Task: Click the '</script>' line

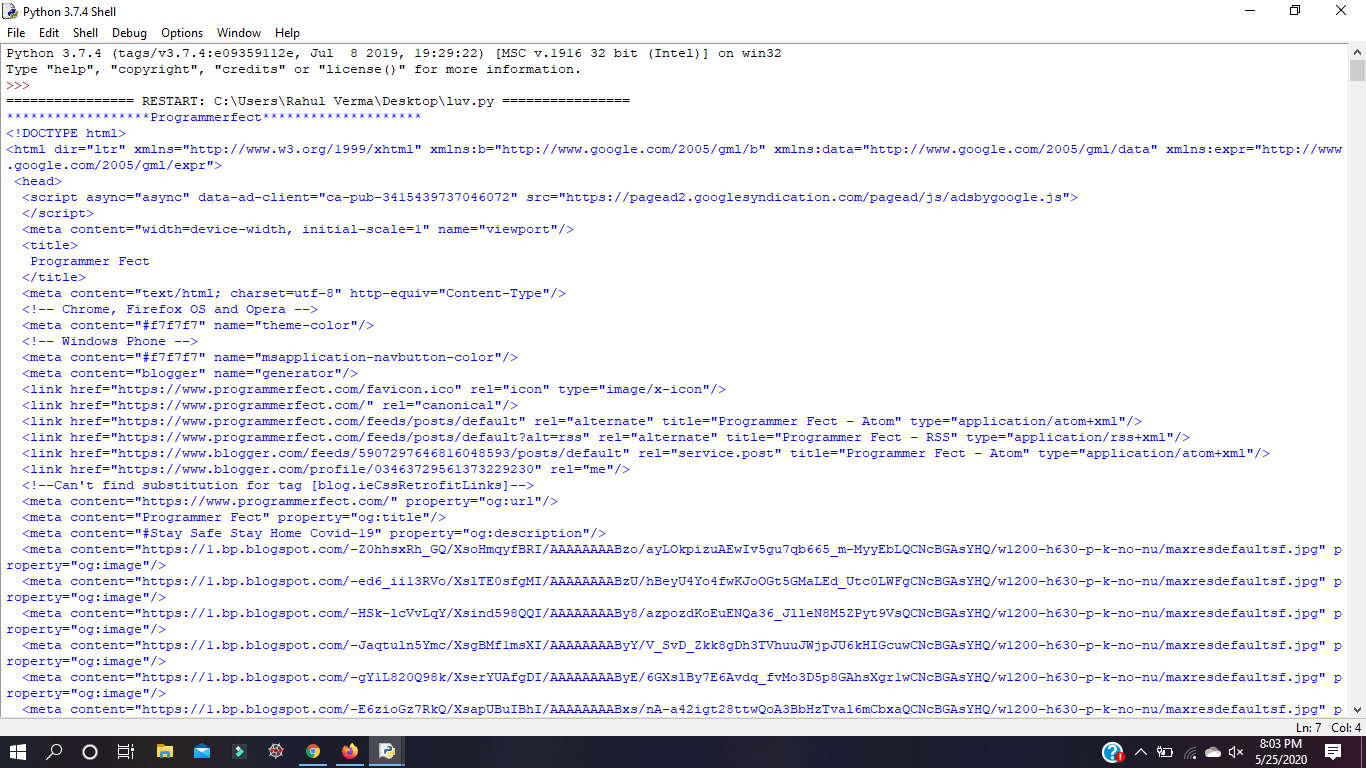Action: tap(58, 213)
